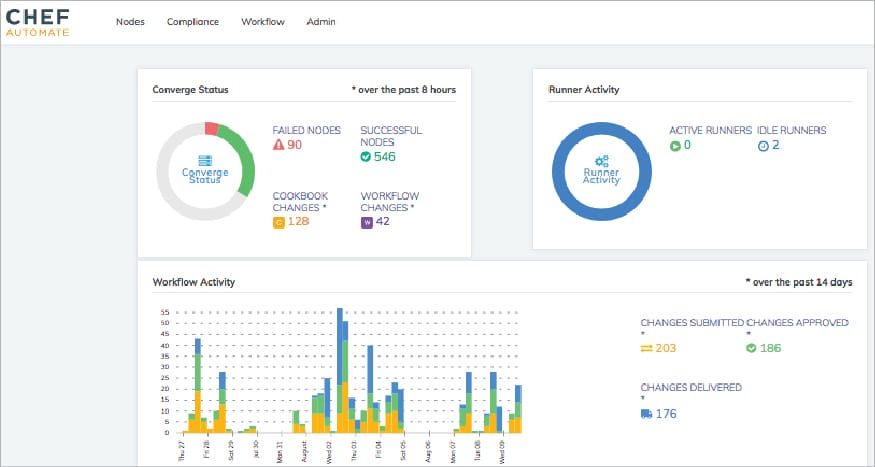The image size is (875, 467).
Task: Open the Compliance menu
Action: [193, 22]
